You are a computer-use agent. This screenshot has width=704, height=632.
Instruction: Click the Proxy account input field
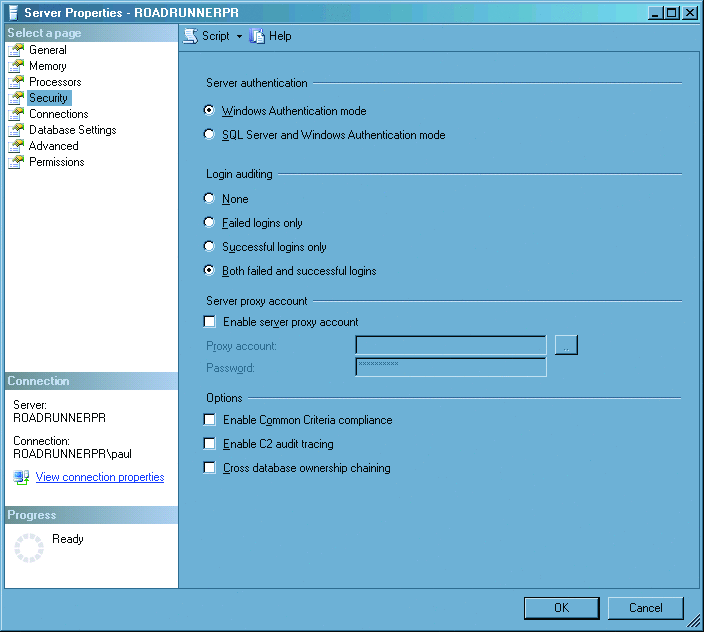point(451,345)
